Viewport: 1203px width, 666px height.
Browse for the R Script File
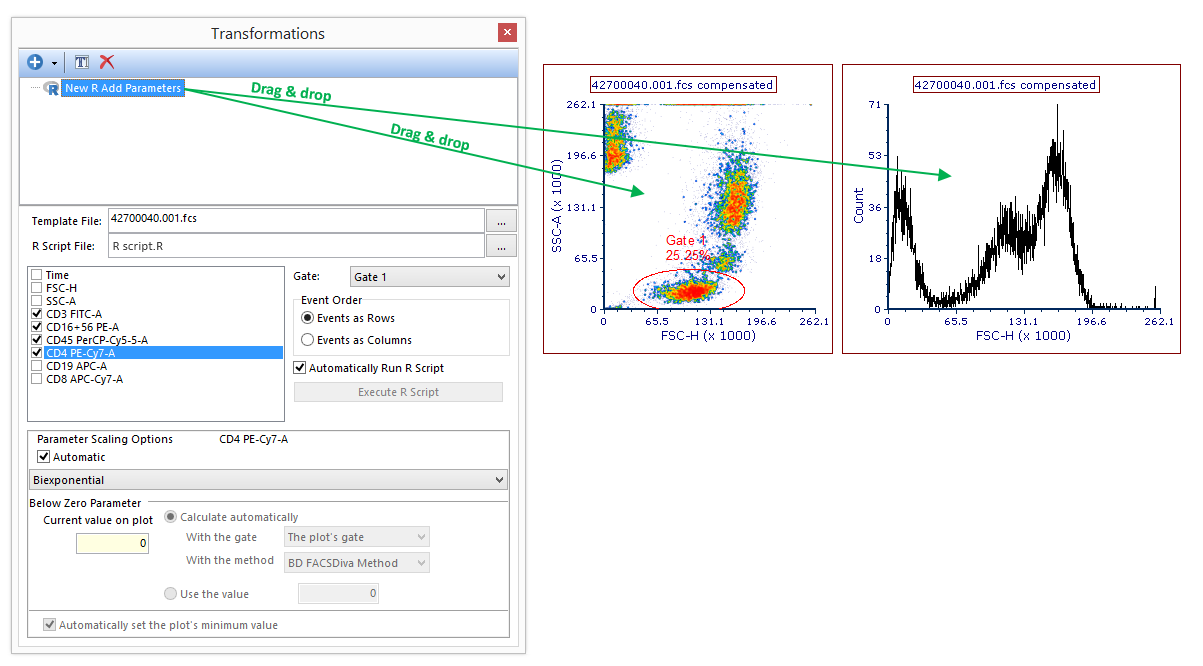click(501, 245)
